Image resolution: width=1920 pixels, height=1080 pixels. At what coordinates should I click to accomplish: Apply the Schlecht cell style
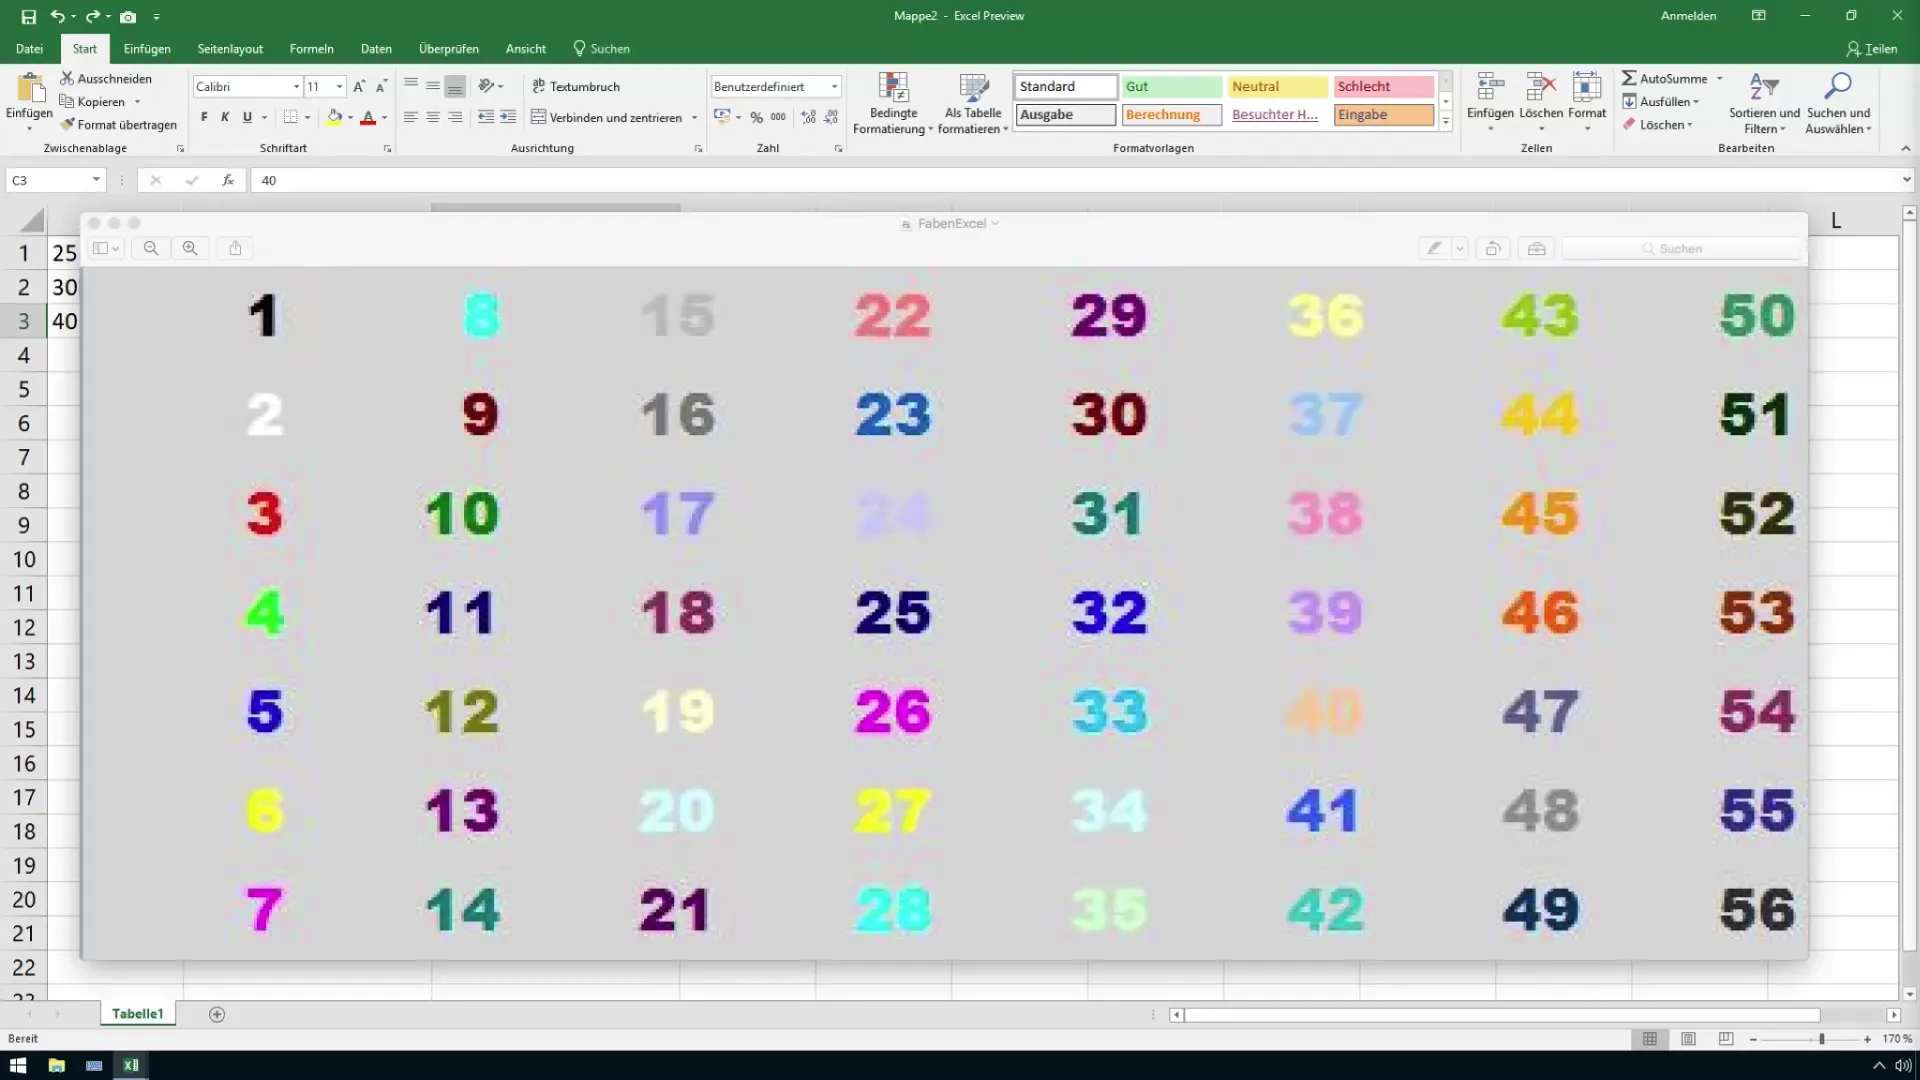point(1383,87)
